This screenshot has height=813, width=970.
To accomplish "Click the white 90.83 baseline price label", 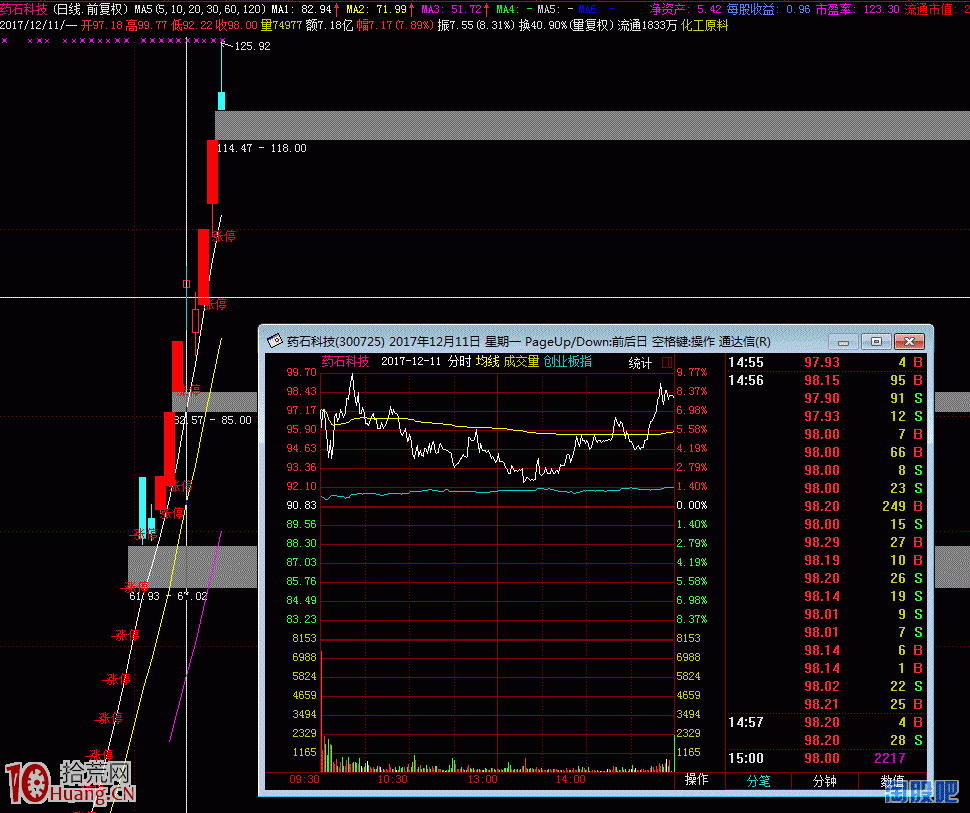I will point(301,505).
